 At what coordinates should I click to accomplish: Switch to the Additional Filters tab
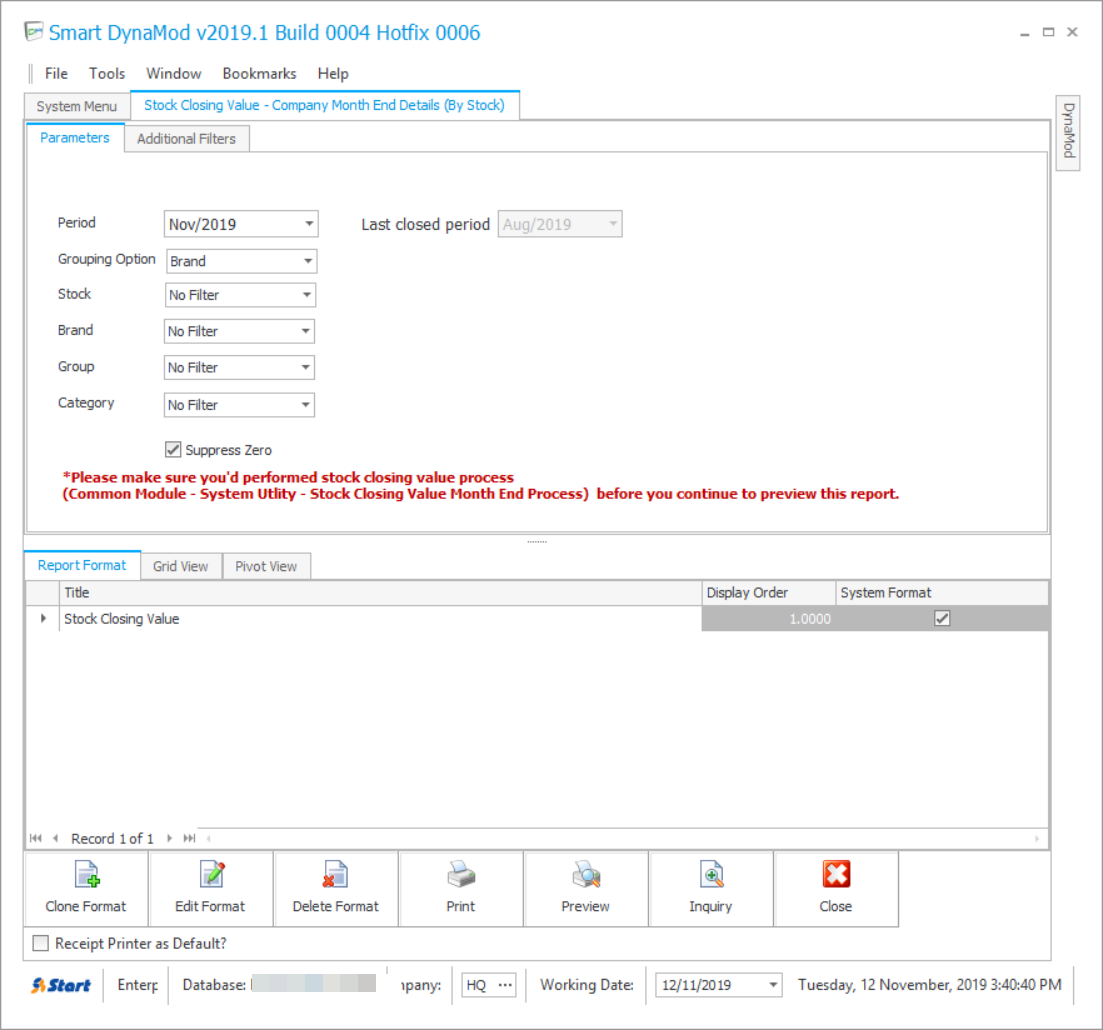pyautogui.click(x=186, y=139)
